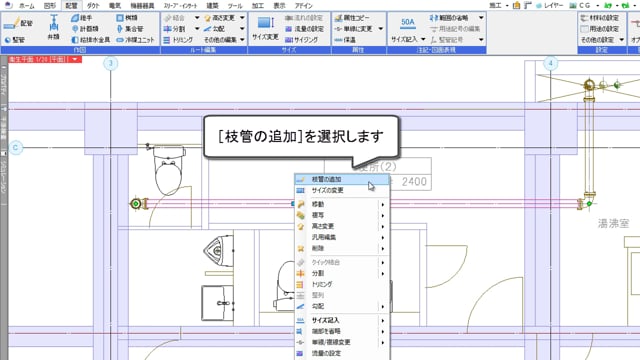Click the 材料の設定 settings button

point(602,18)
